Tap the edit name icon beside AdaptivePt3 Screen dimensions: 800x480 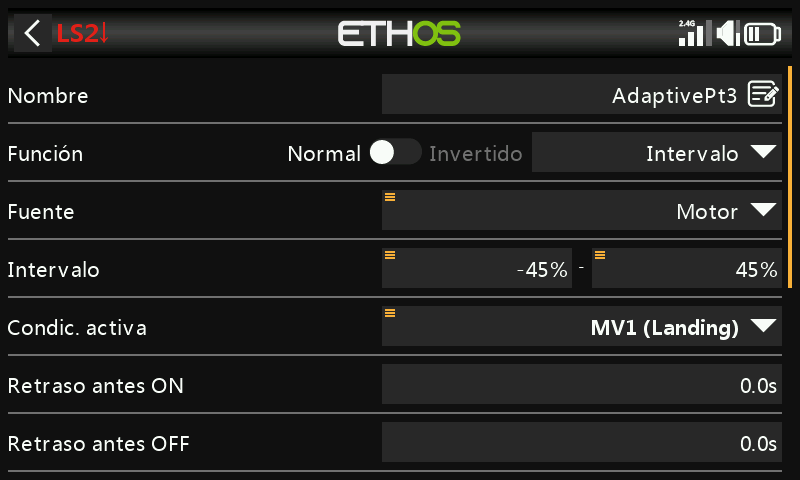[x=763, y=94]
